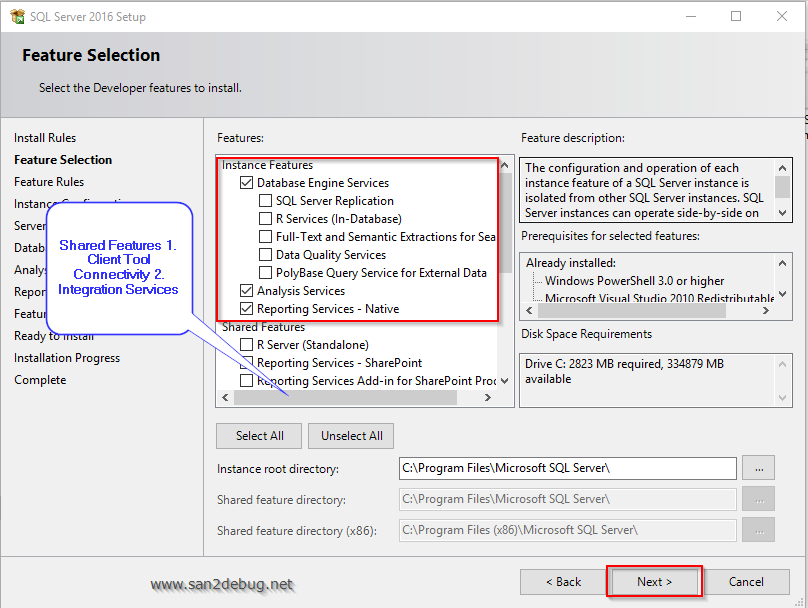This screenshot has width=808, height=608.
Task: Open Install Rules step in sidebar
Action: [45, 138]
